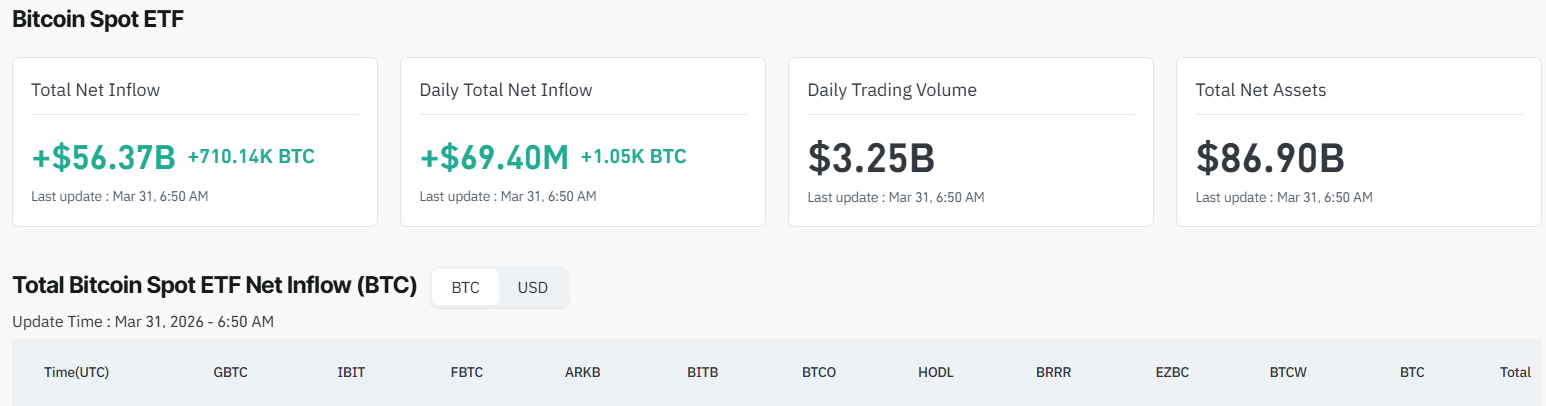Click the BTCO column header
Image resolution: width=1546 pixels, height=406 pixels.
point(819,372)
